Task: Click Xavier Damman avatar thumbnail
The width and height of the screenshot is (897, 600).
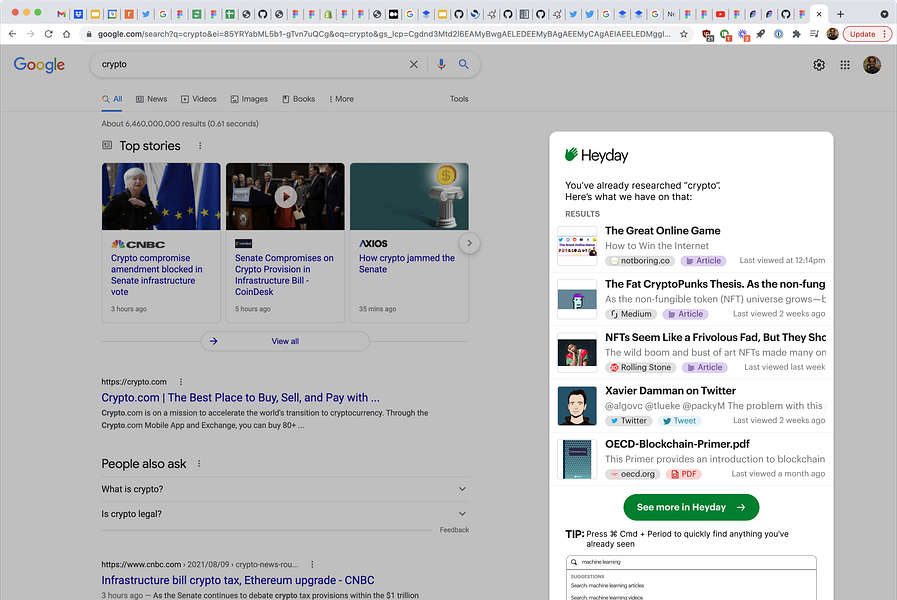Action: 577,406
